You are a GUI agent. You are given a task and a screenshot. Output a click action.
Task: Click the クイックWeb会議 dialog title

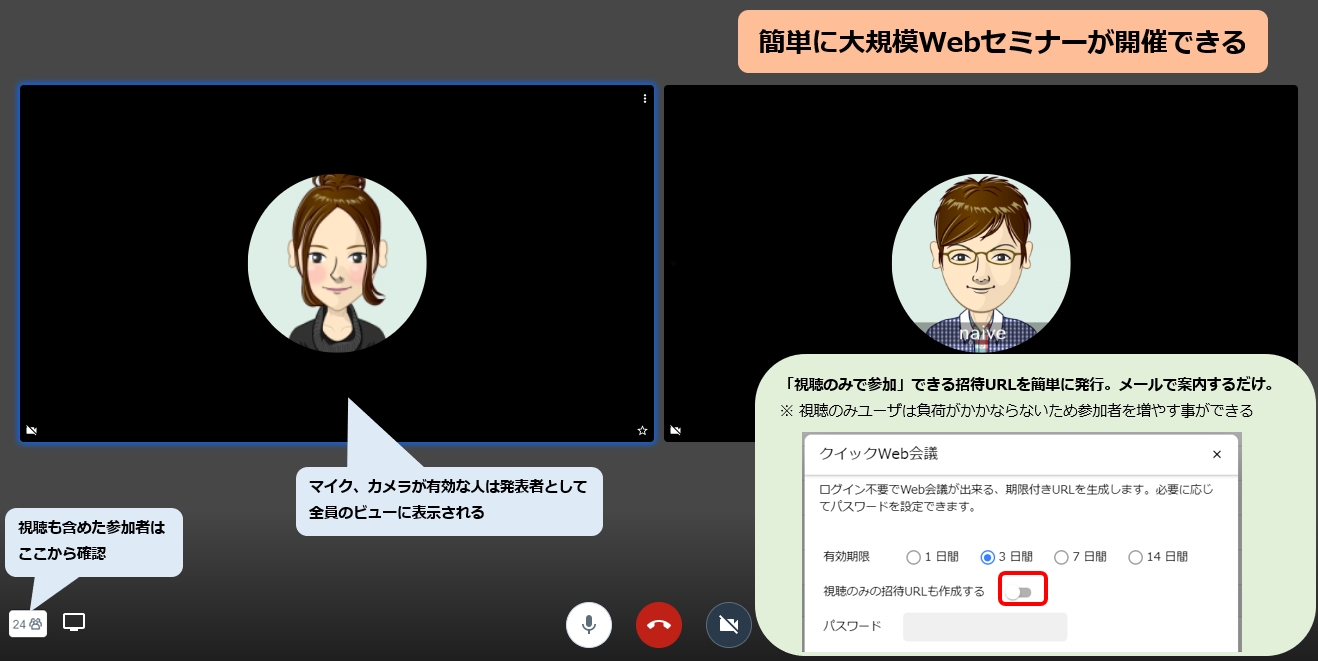(x=878, y=454)
